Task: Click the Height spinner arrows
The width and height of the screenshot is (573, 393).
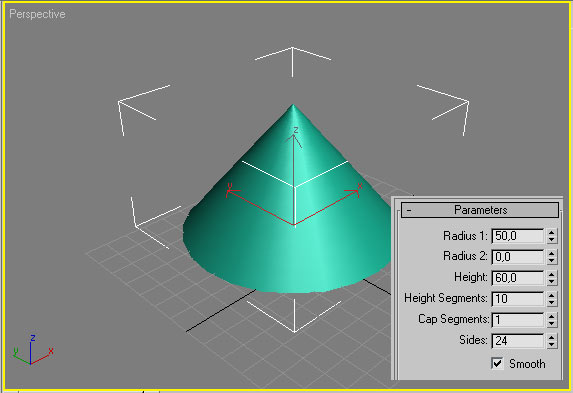Action: [x=551, y=277]
